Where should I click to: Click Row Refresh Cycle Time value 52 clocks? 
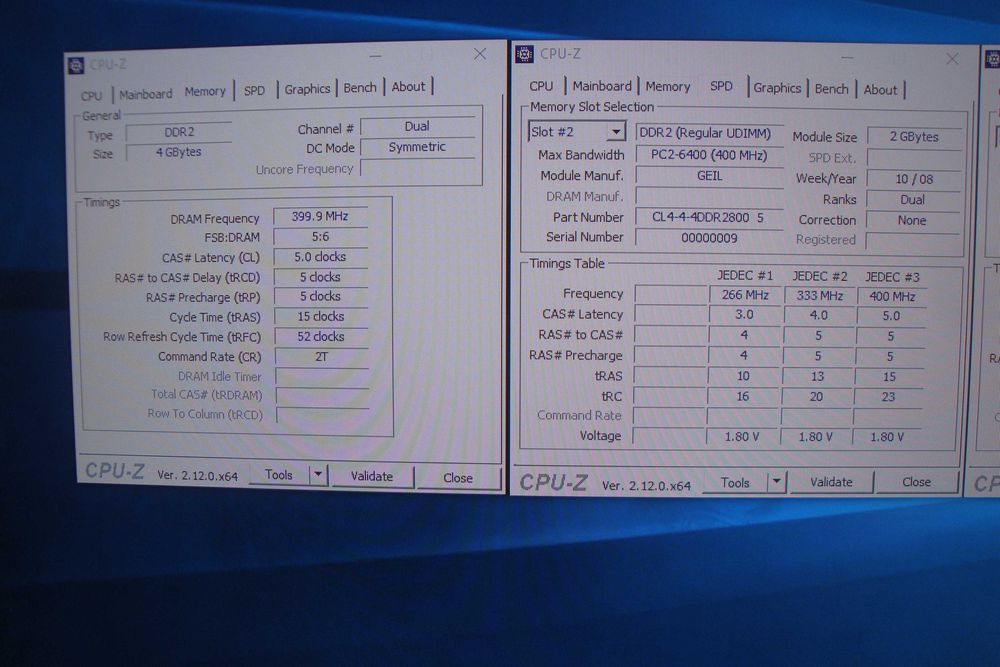[x=321, y=337]
